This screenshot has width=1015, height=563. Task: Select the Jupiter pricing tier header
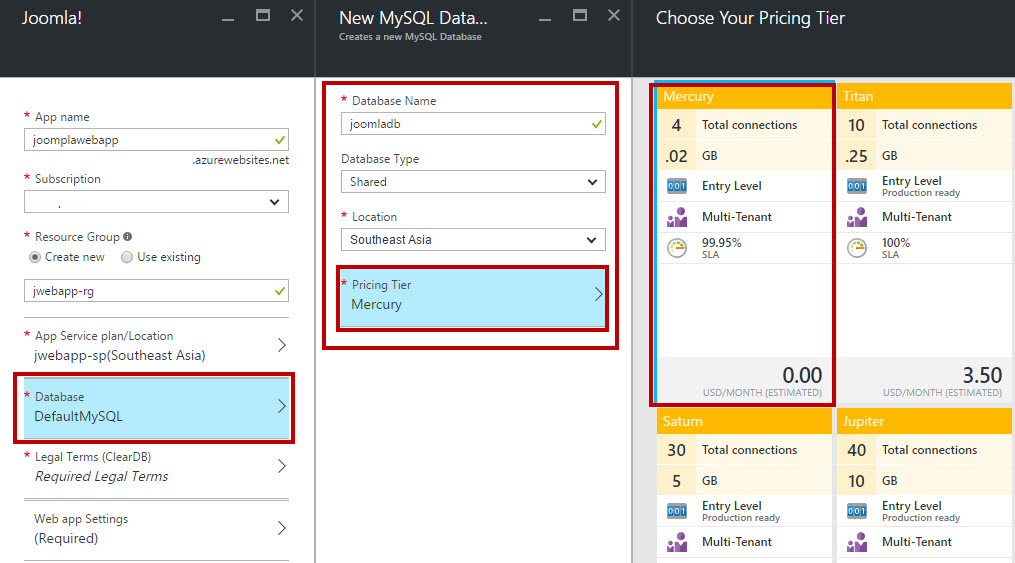pyautogui.click(x=924, y=421)
